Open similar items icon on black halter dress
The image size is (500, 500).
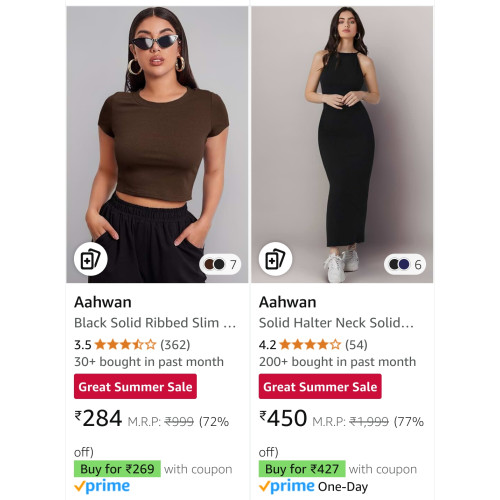(275, 259)
